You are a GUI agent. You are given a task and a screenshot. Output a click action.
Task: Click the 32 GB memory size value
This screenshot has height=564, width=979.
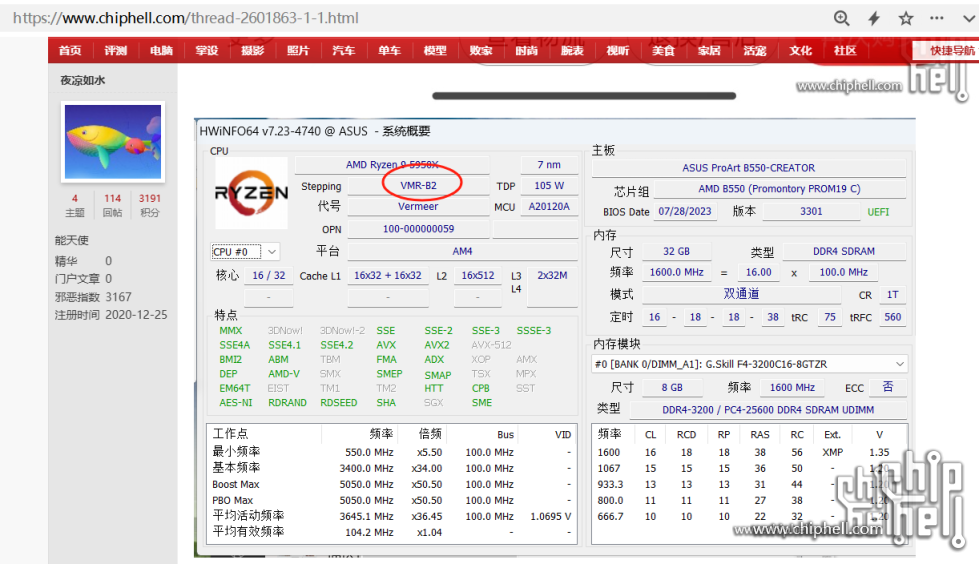pyautogui.click(x=677, y=251)
